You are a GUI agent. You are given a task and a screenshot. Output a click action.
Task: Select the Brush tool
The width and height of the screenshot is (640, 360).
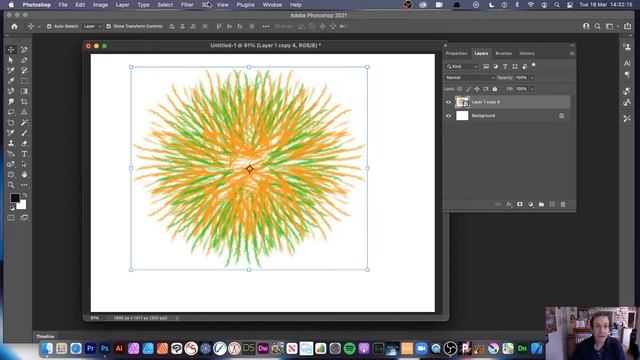tap(24, 133)
